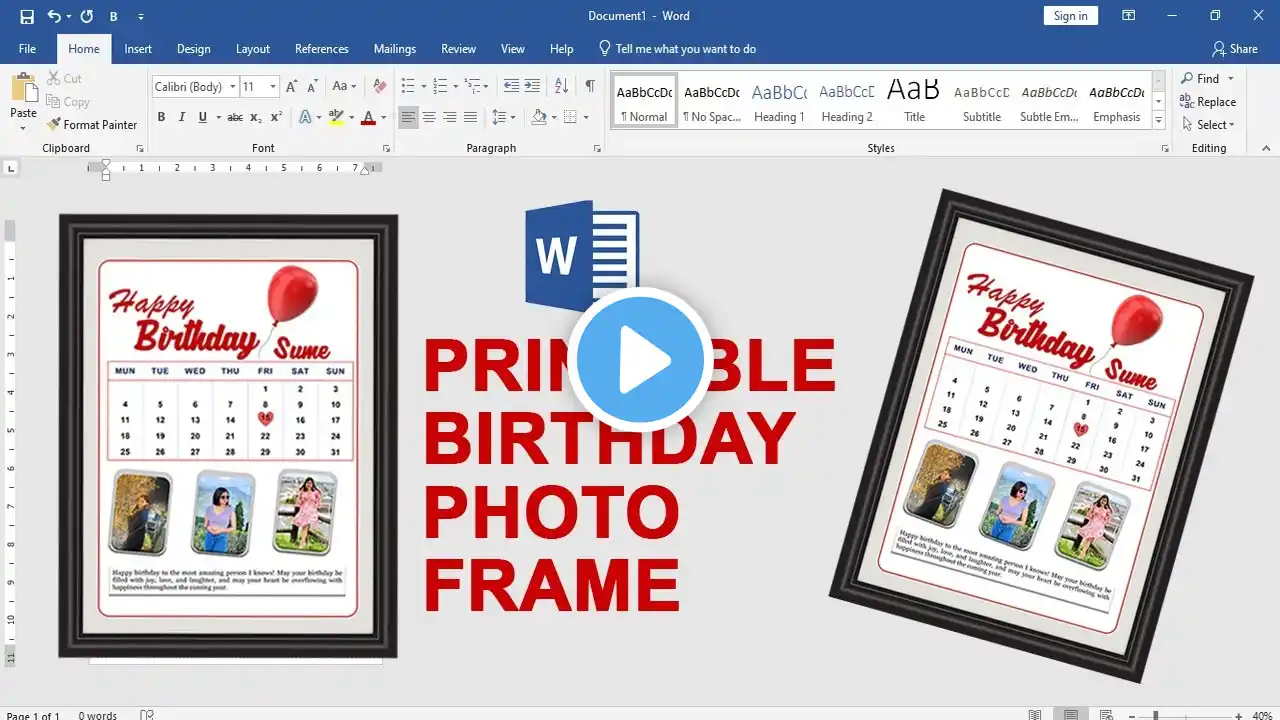This screenshot has height=720, width=1280.
Task: Clear all formatting from selection
Action: [x=379, y=87]
